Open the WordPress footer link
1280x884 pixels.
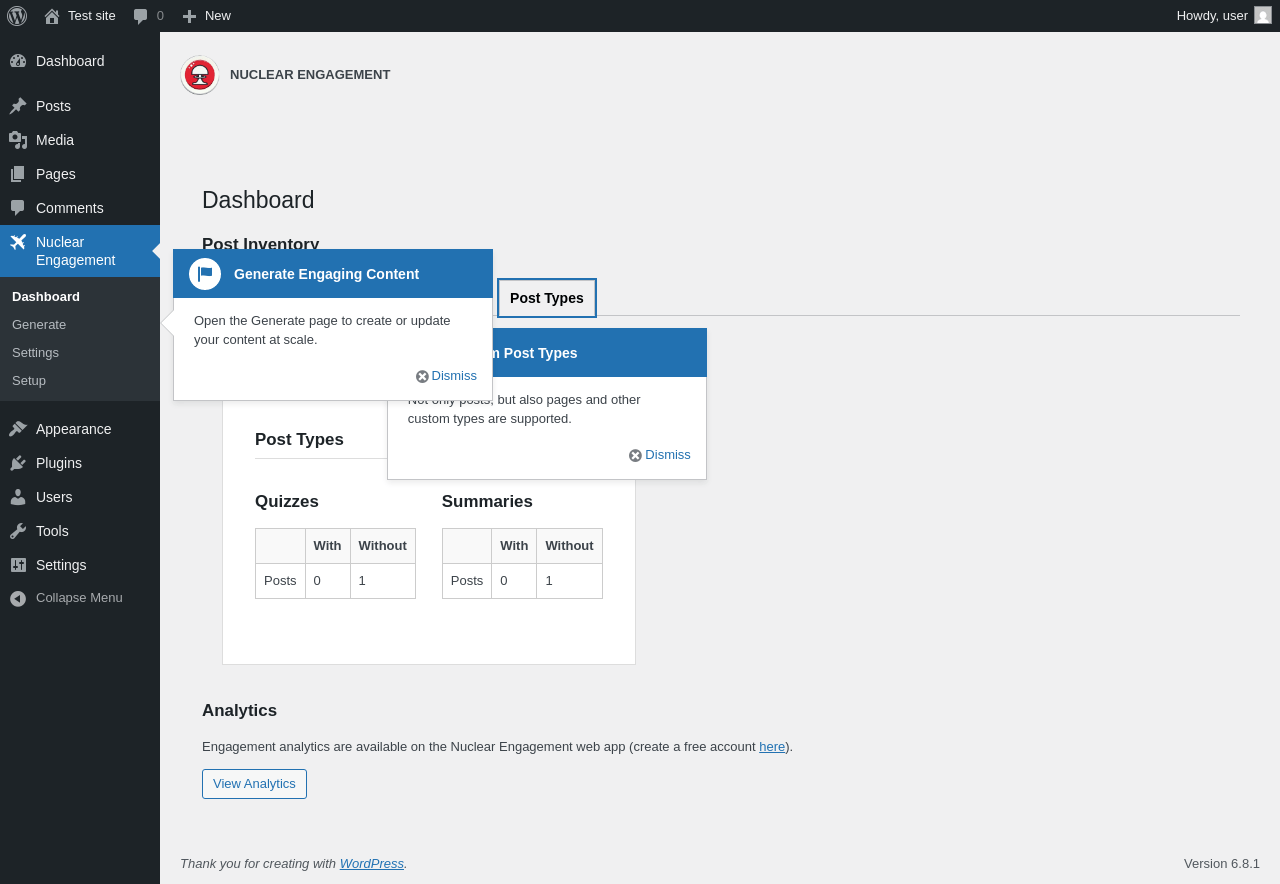372,863
